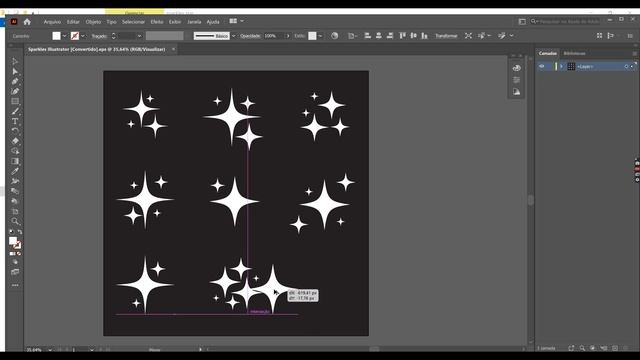Open brush definition Básico dropdown
640x360 pixels.
tap(233, 36)
